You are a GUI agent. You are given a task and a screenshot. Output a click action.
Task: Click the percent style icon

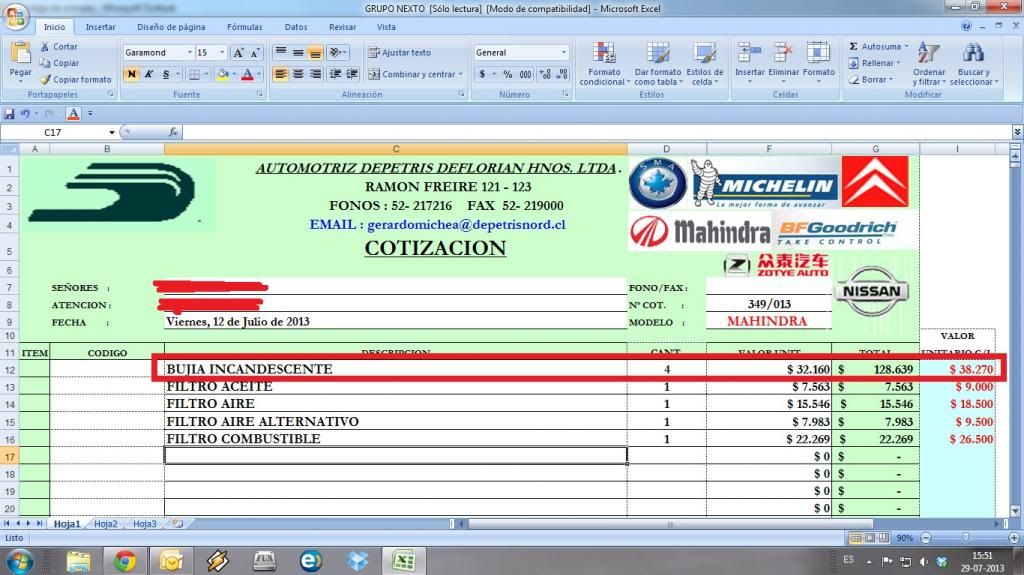[x=507, y=74]
